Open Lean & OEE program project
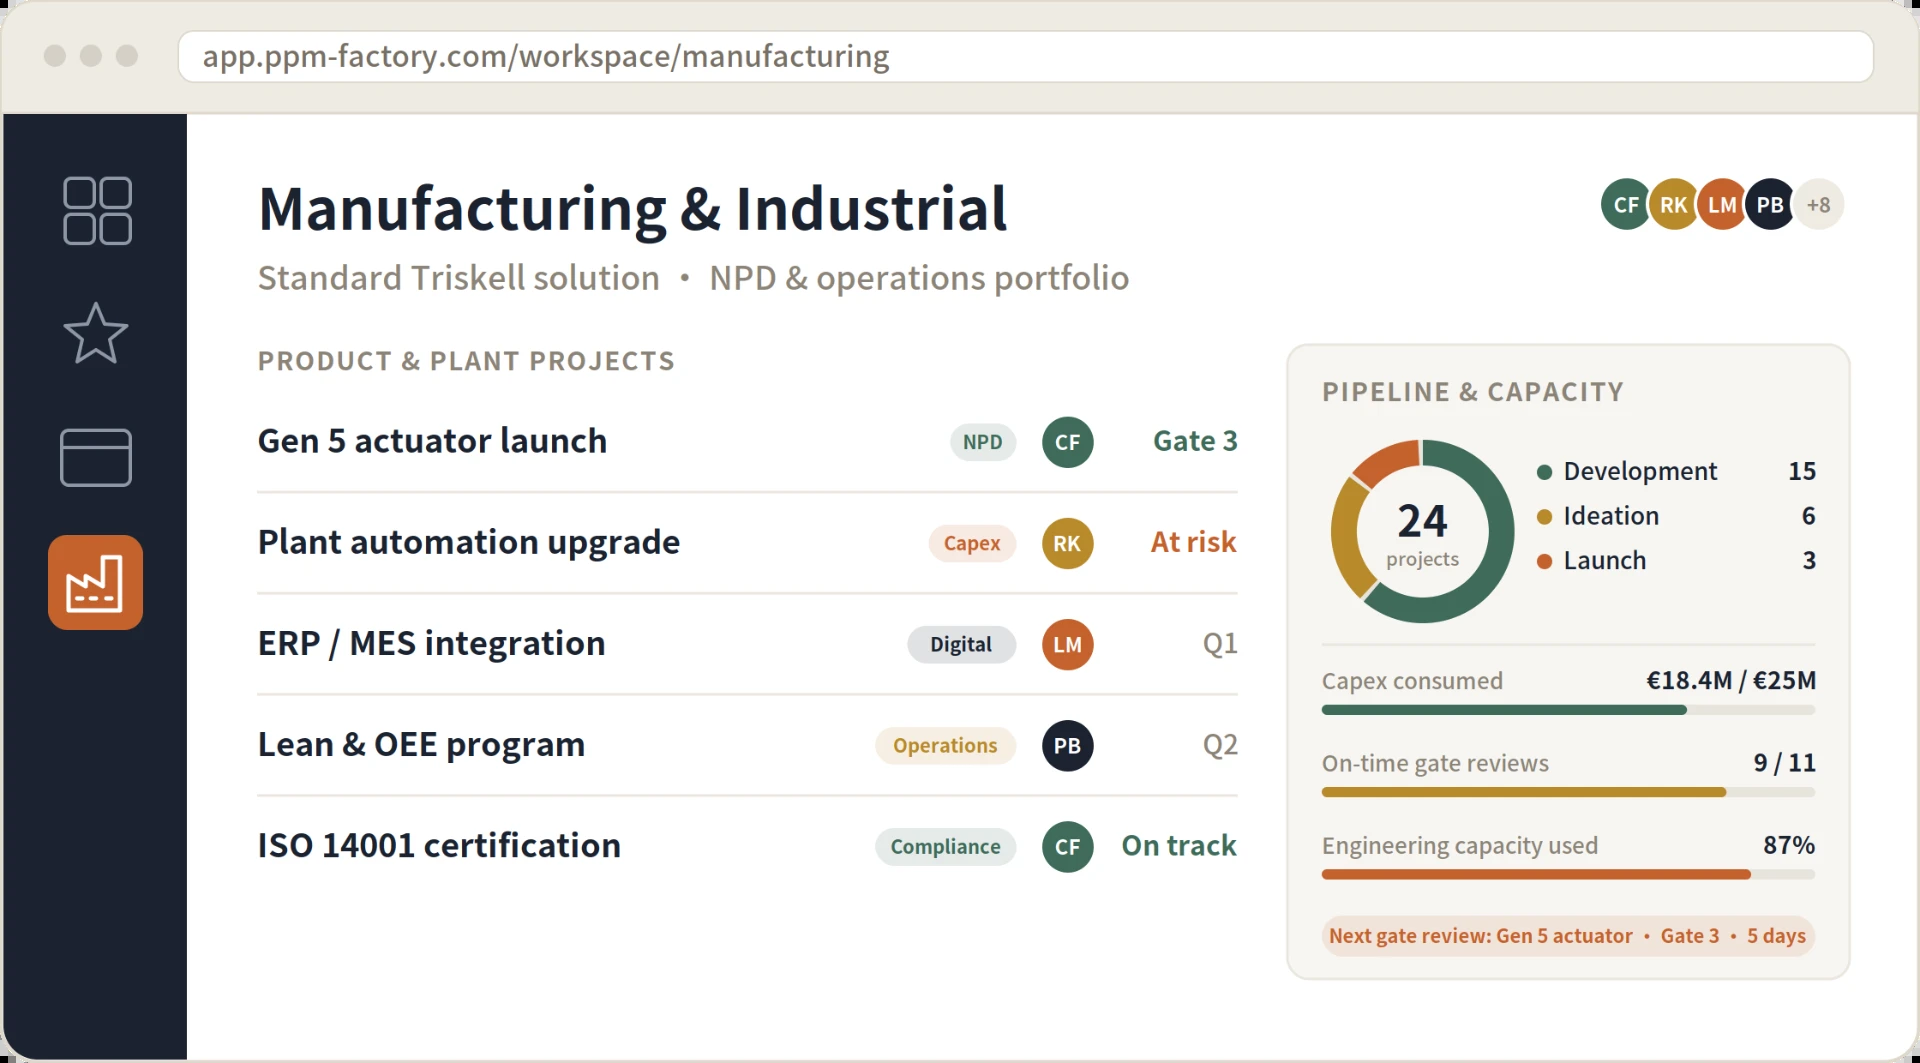This screenshot has height=1063, width=1920. (421, 745)
